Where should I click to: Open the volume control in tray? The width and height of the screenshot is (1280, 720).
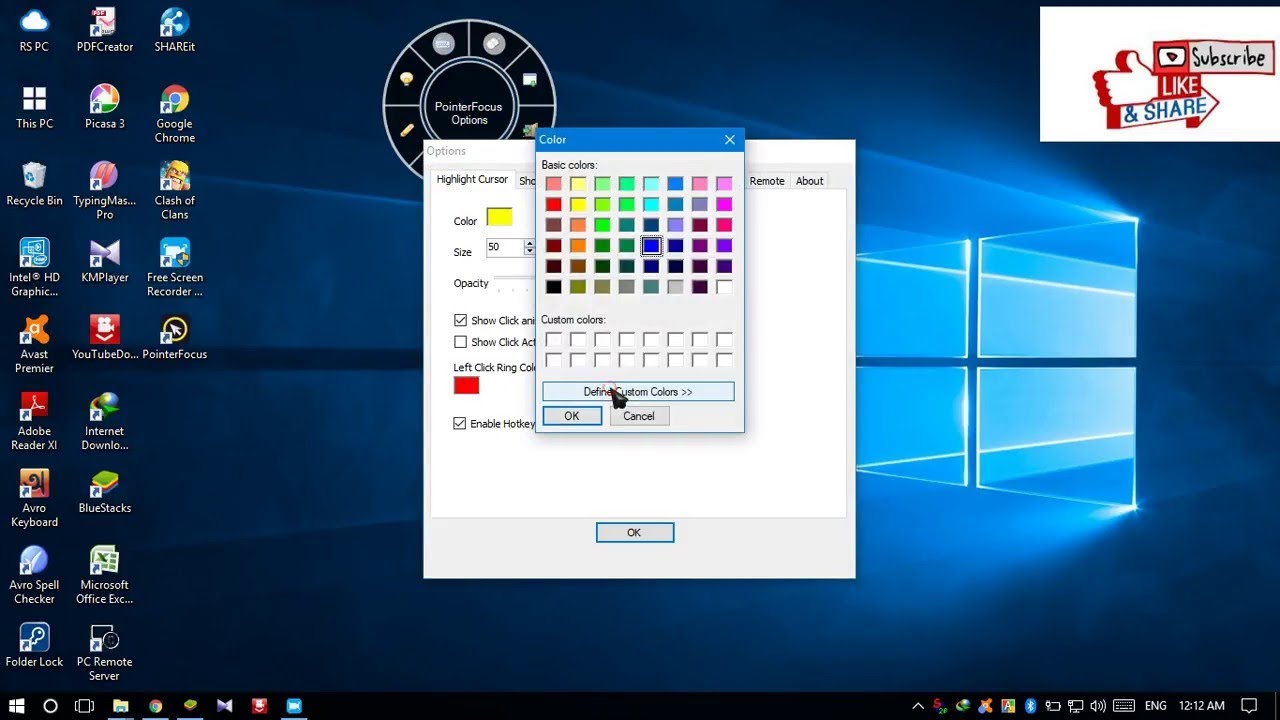(1098, 706)
